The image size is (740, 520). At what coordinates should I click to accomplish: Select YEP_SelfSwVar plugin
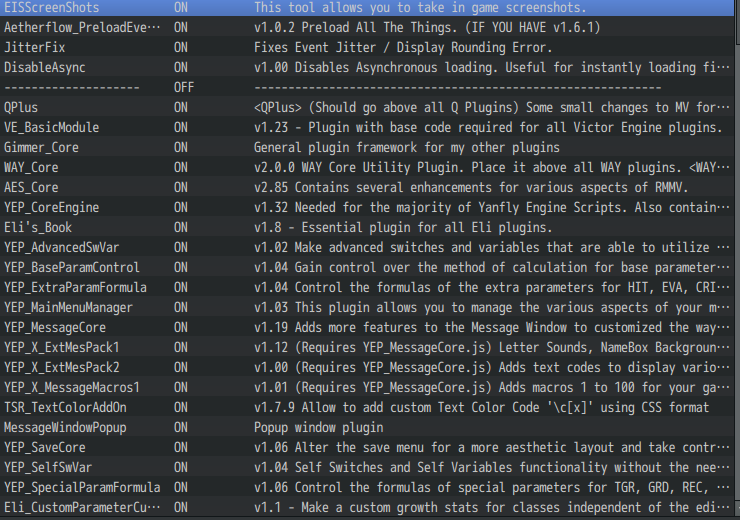[48, 467]
